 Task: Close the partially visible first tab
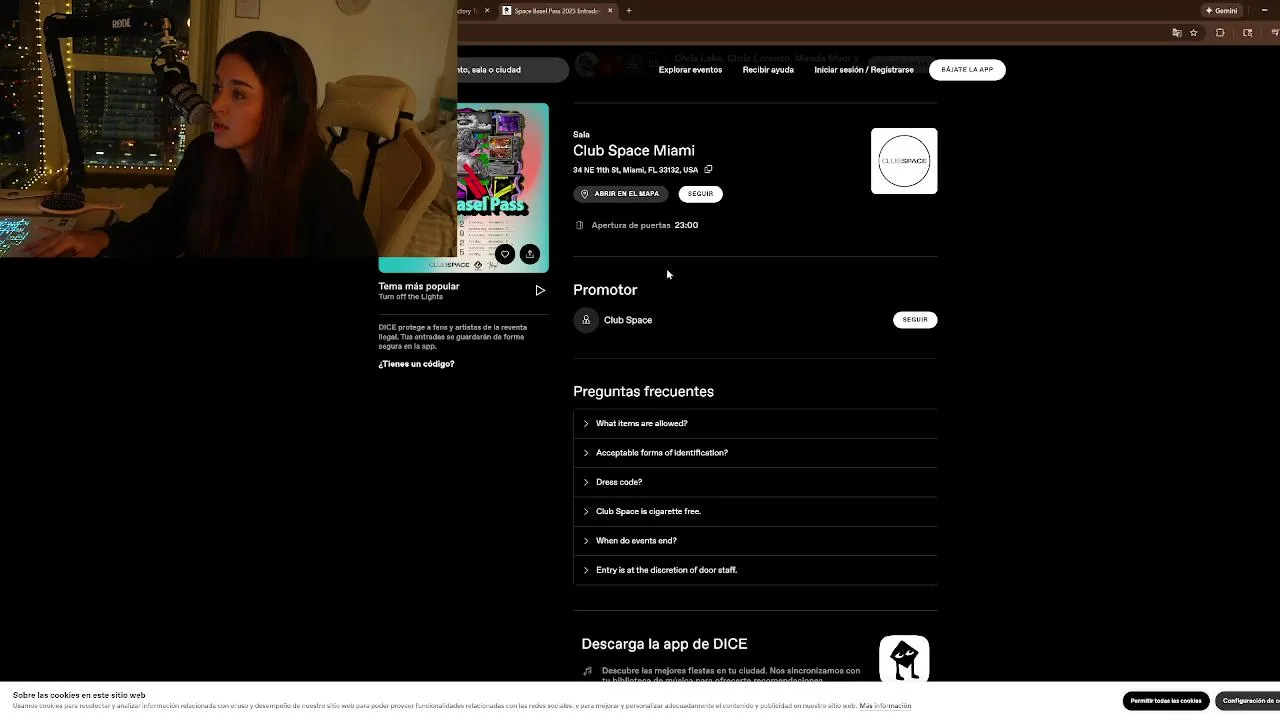pyautogui.click(x=487, y=11)
